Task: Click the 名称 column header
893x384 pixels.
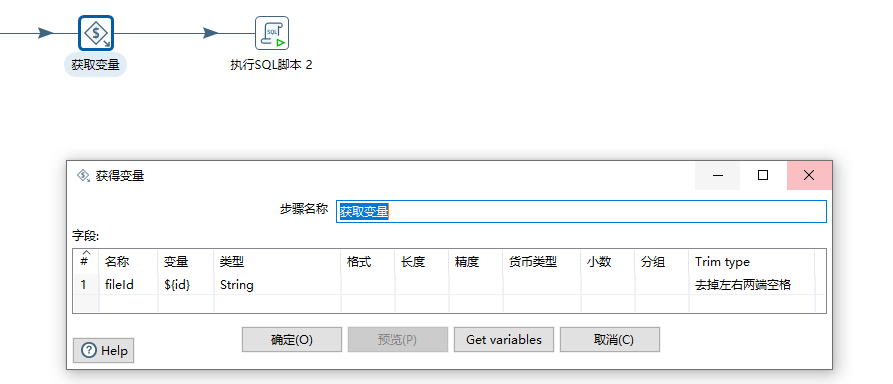Action: pos(128,262)
